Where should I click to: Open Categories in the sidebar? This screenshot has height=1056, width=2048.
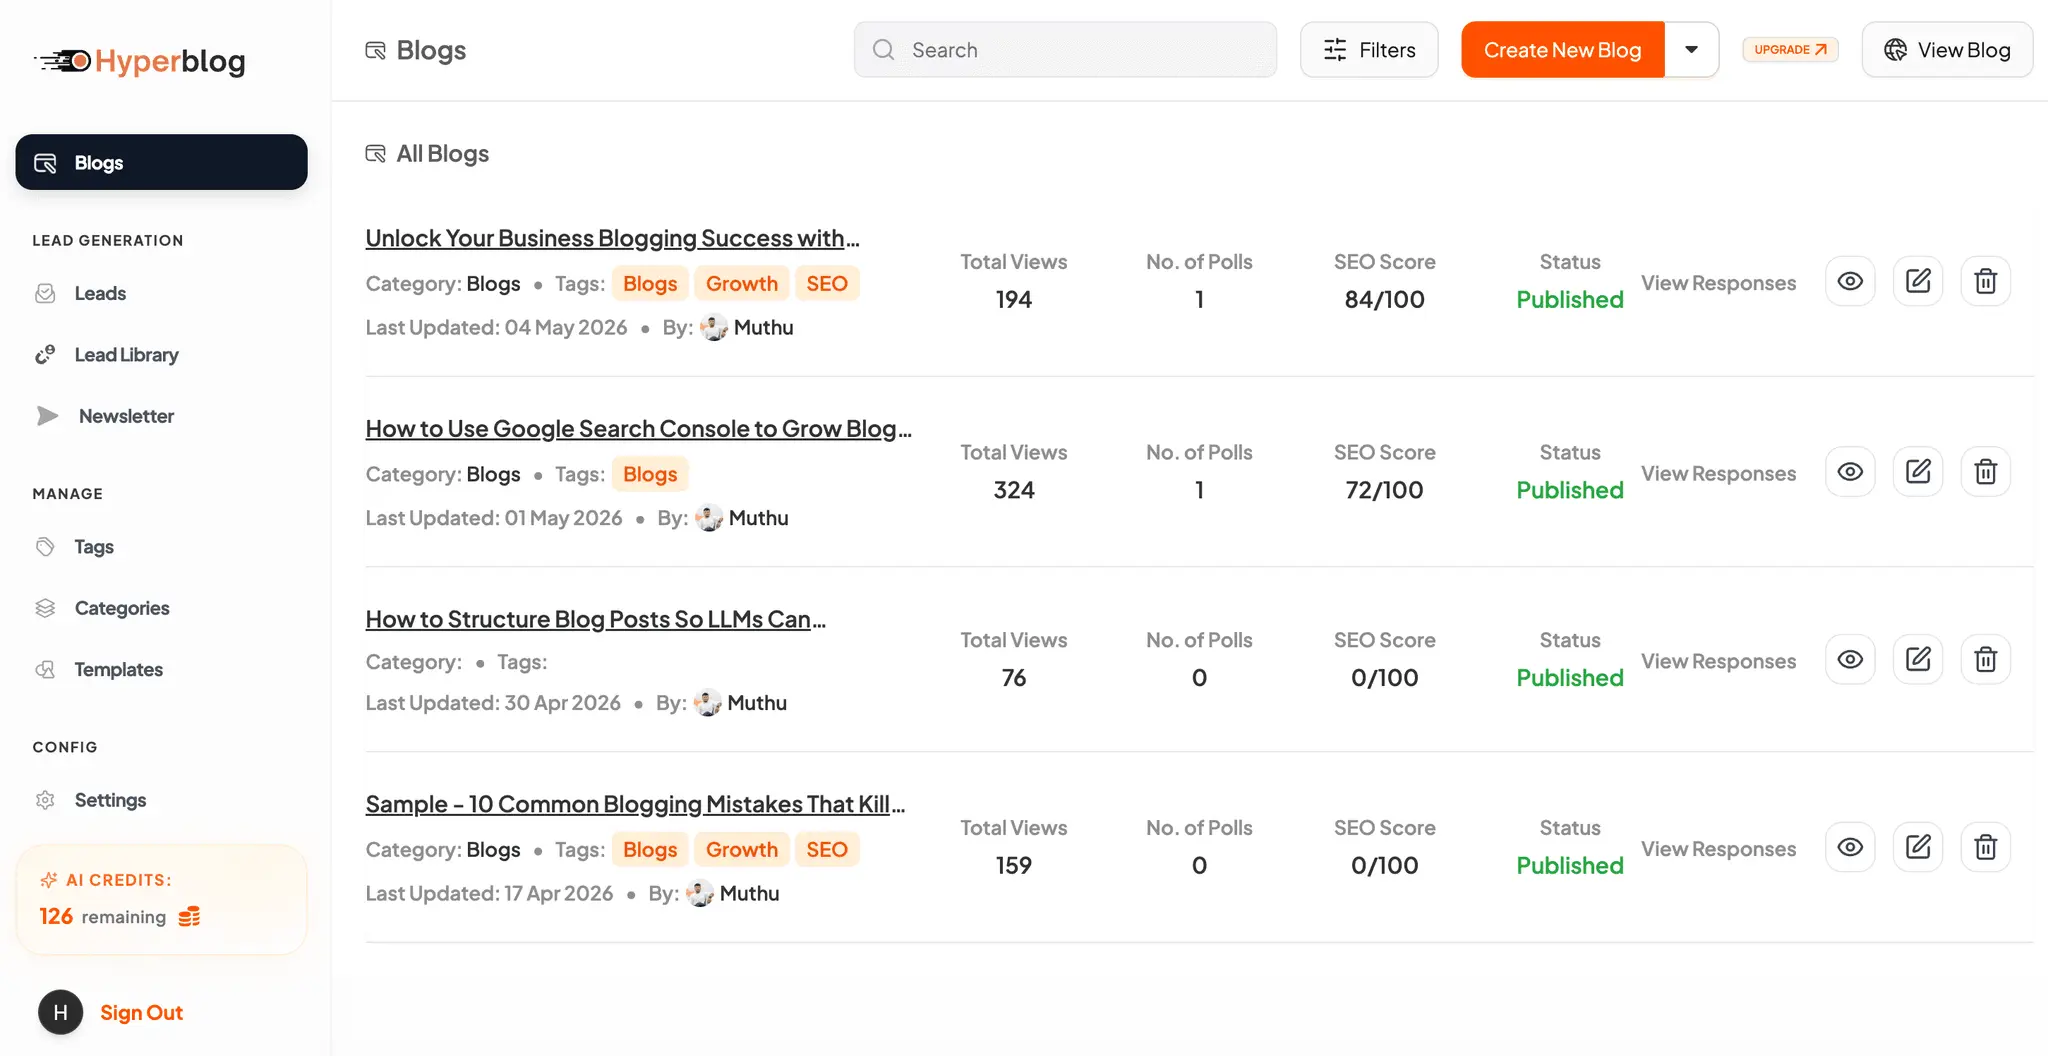point(122,608)
